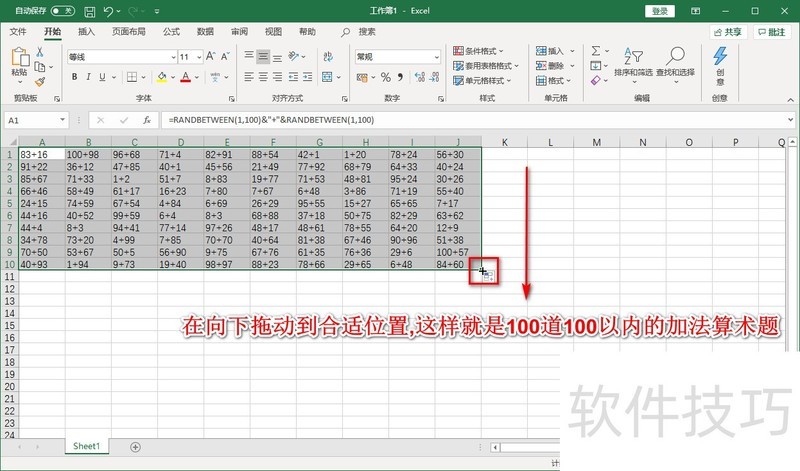
Task: Collapse the ribbon with the chevron
Action: coord(790,100)
